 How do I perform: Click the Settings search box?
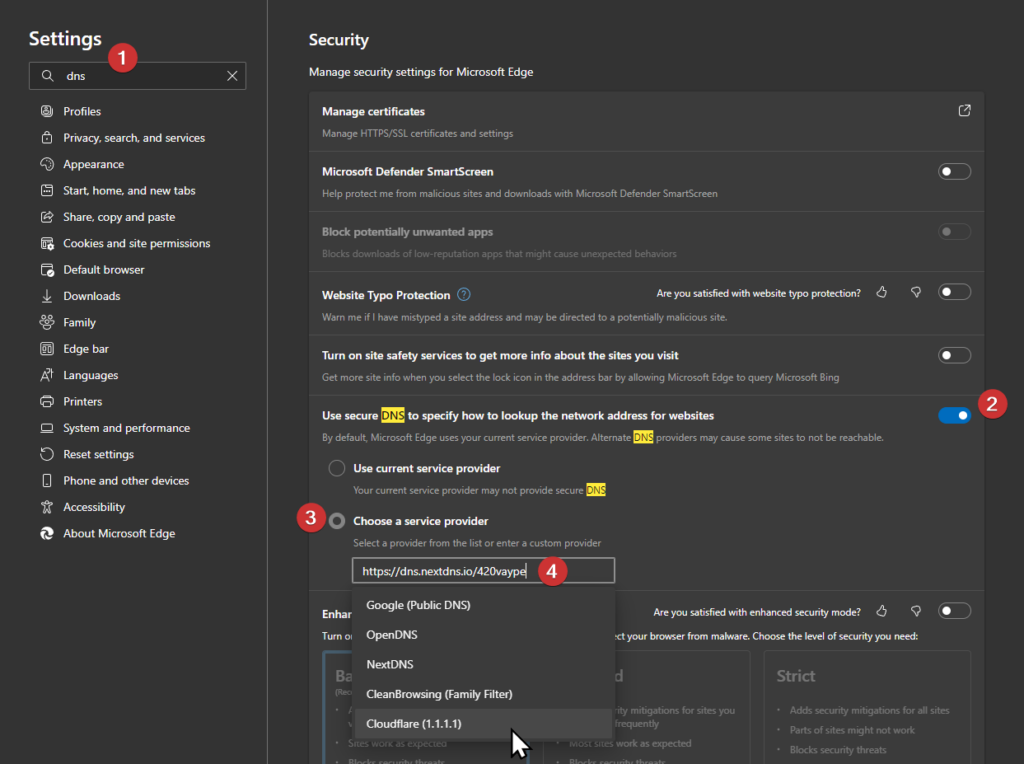[x=137, y=76]
